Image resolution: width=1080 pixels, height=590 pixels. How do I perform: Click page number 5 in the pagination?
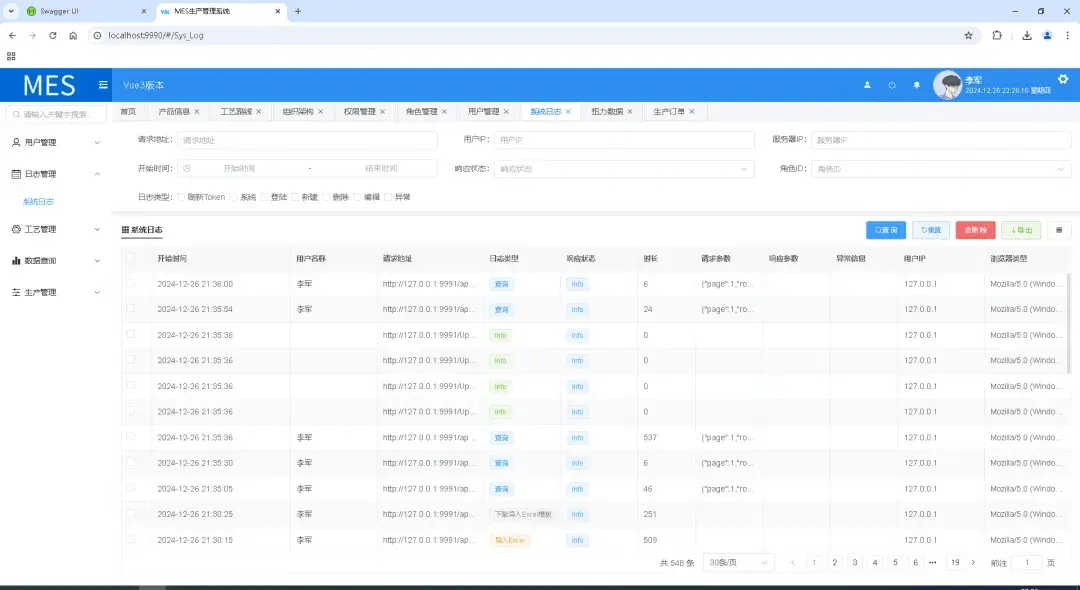[x=895, y=562]
